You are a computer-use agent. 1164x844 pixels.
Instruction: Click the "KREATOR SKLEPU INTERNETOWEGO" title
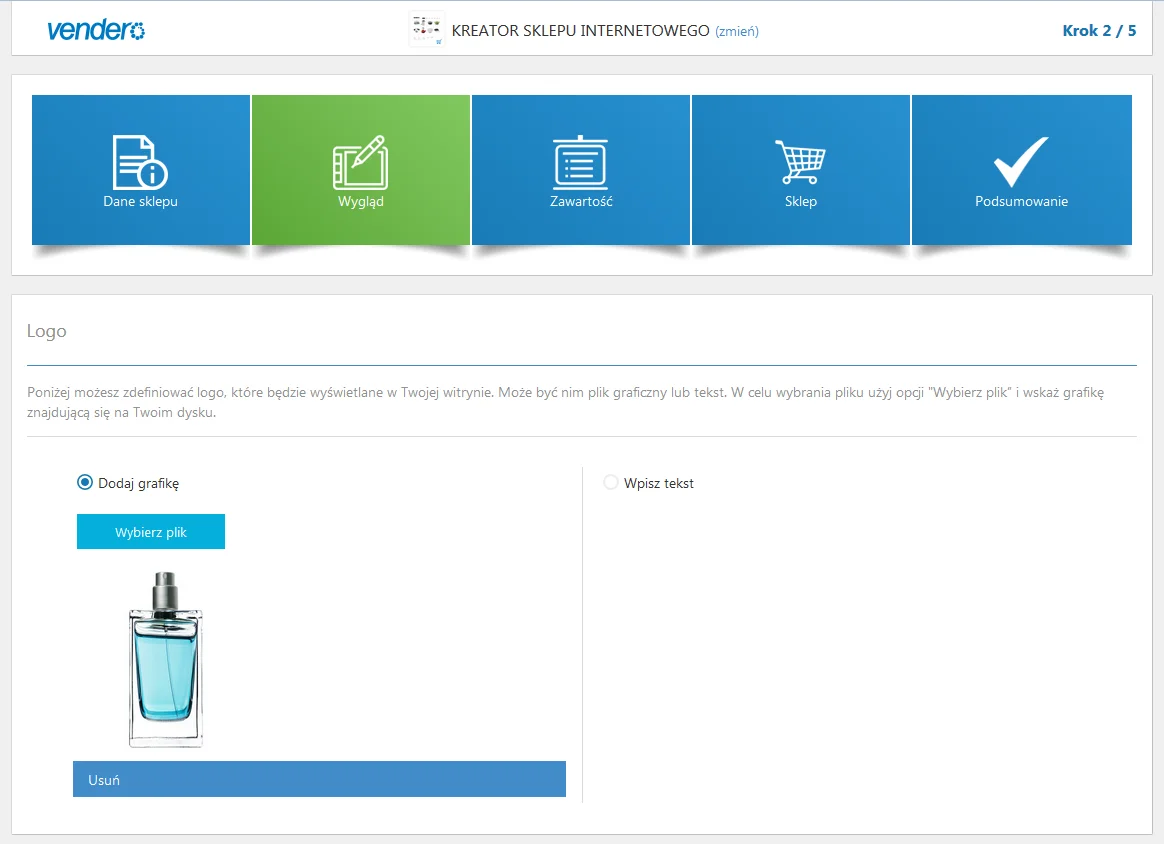(x=580, y=31)
